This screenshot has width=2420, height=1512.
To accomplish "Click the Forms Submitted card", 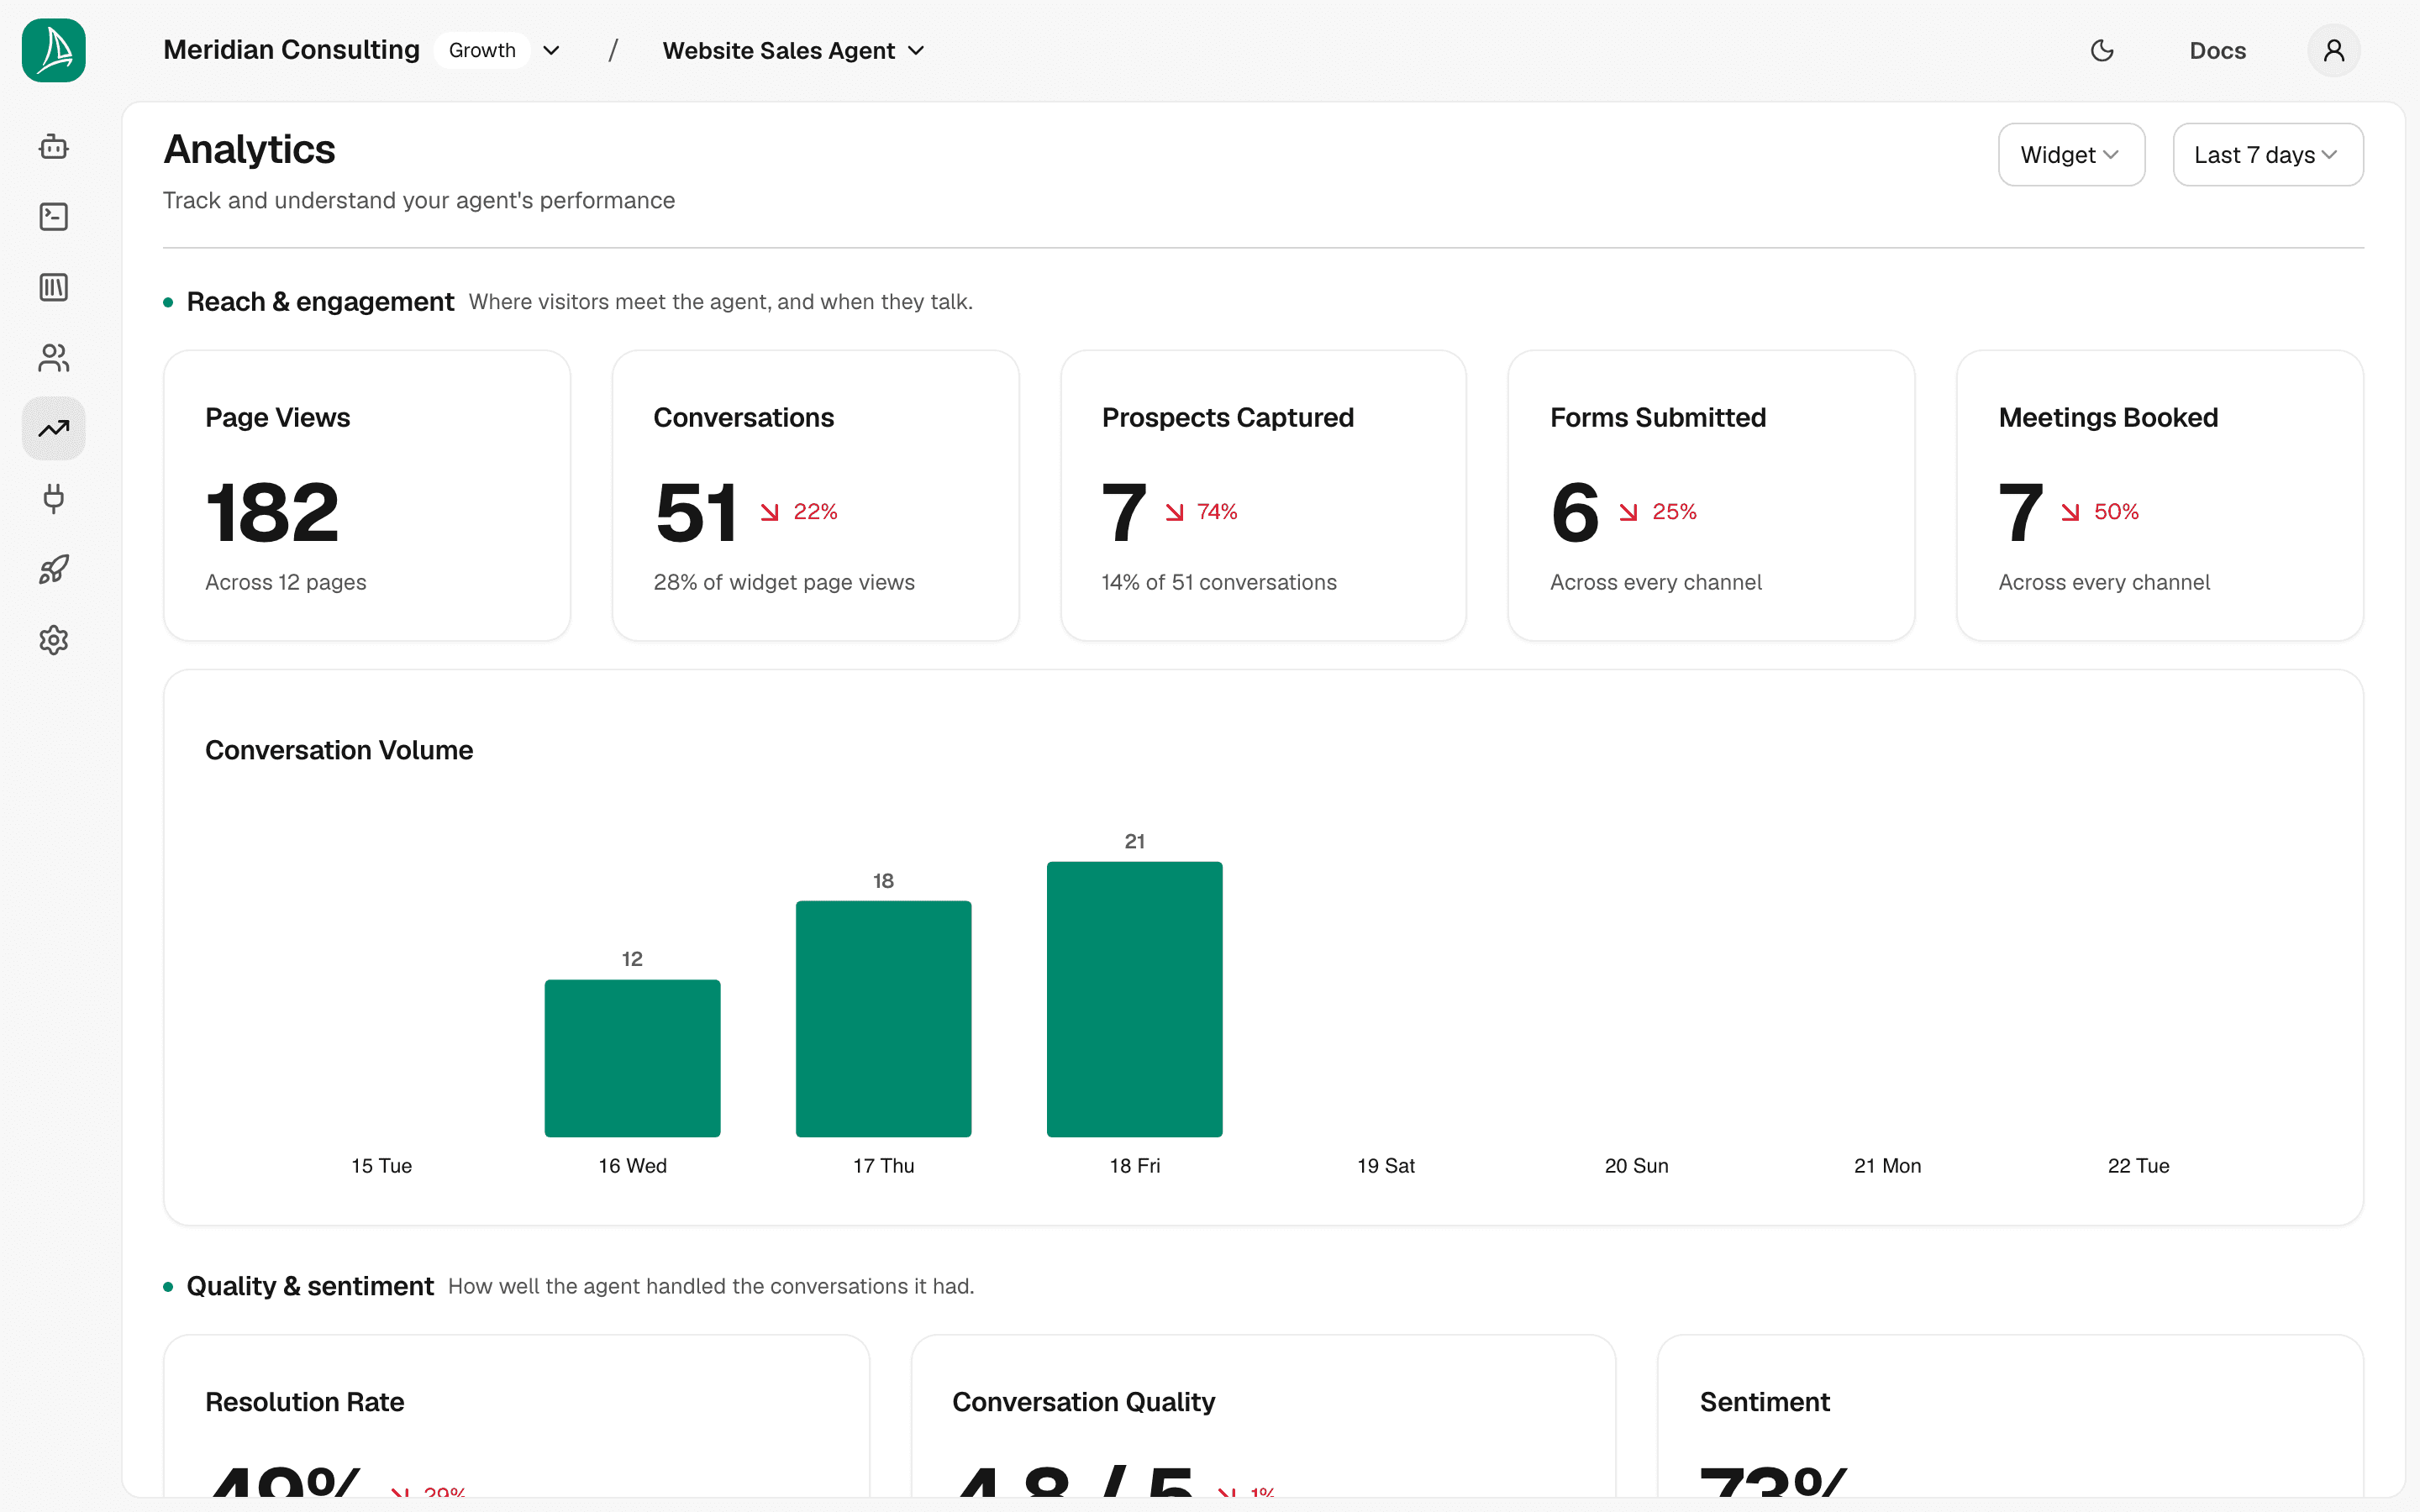I will [x=1711, y=495].
